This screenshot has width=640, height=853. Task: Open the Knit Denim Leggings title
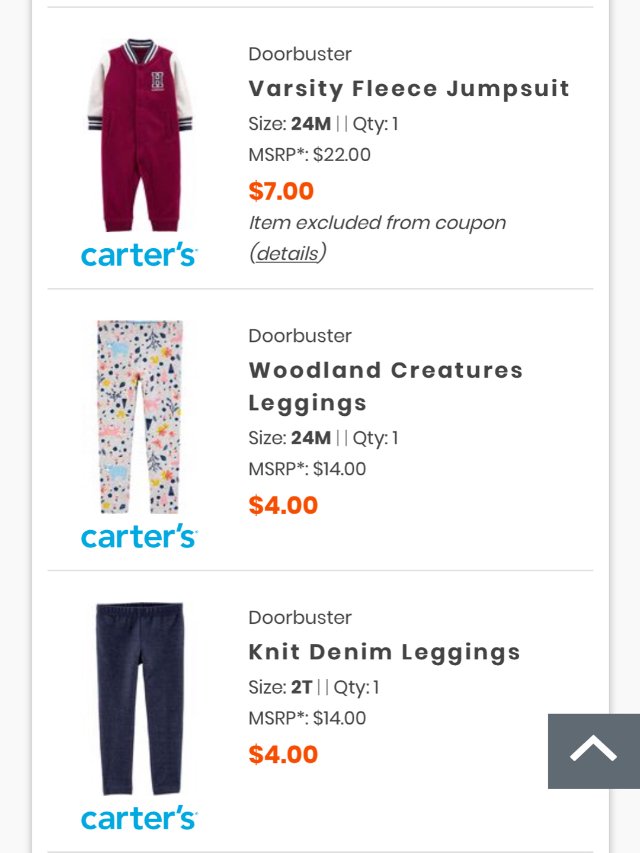point(385,652)
